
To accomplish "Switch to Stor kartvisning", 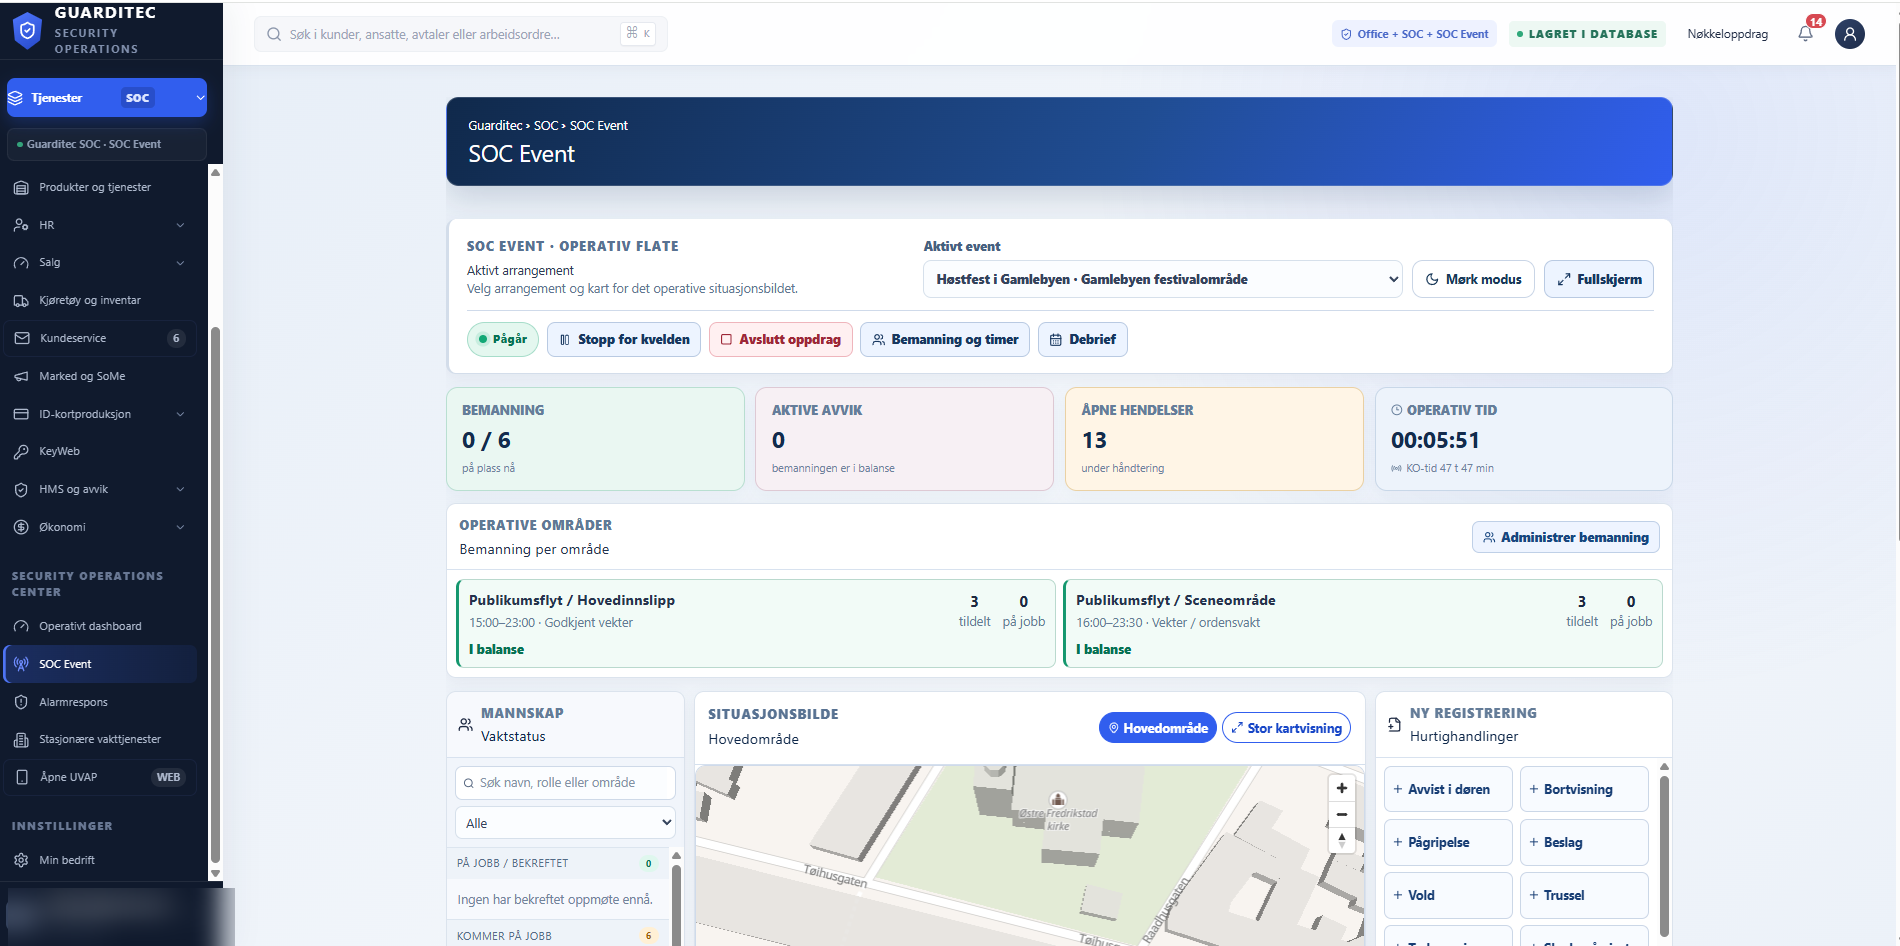I will (x=1286, y=728).
